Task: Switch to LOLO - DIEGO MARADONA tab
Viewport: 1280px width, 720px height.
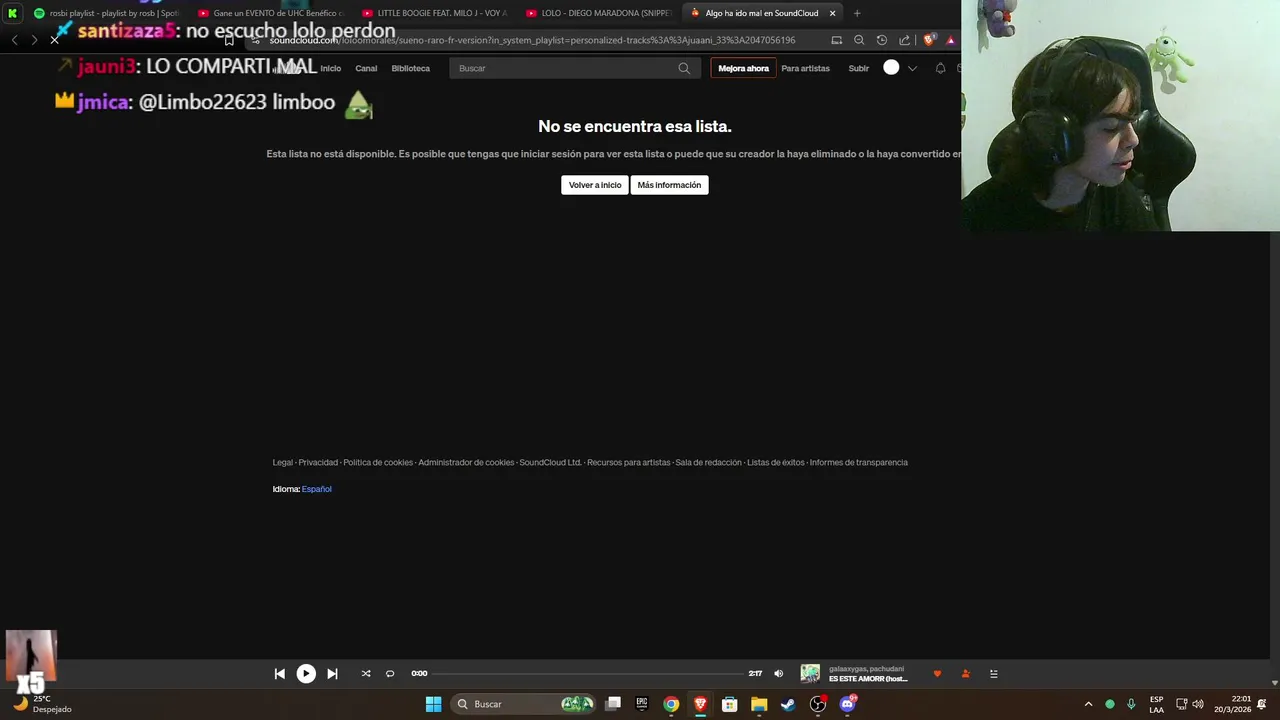Action: tap(598, 13)
